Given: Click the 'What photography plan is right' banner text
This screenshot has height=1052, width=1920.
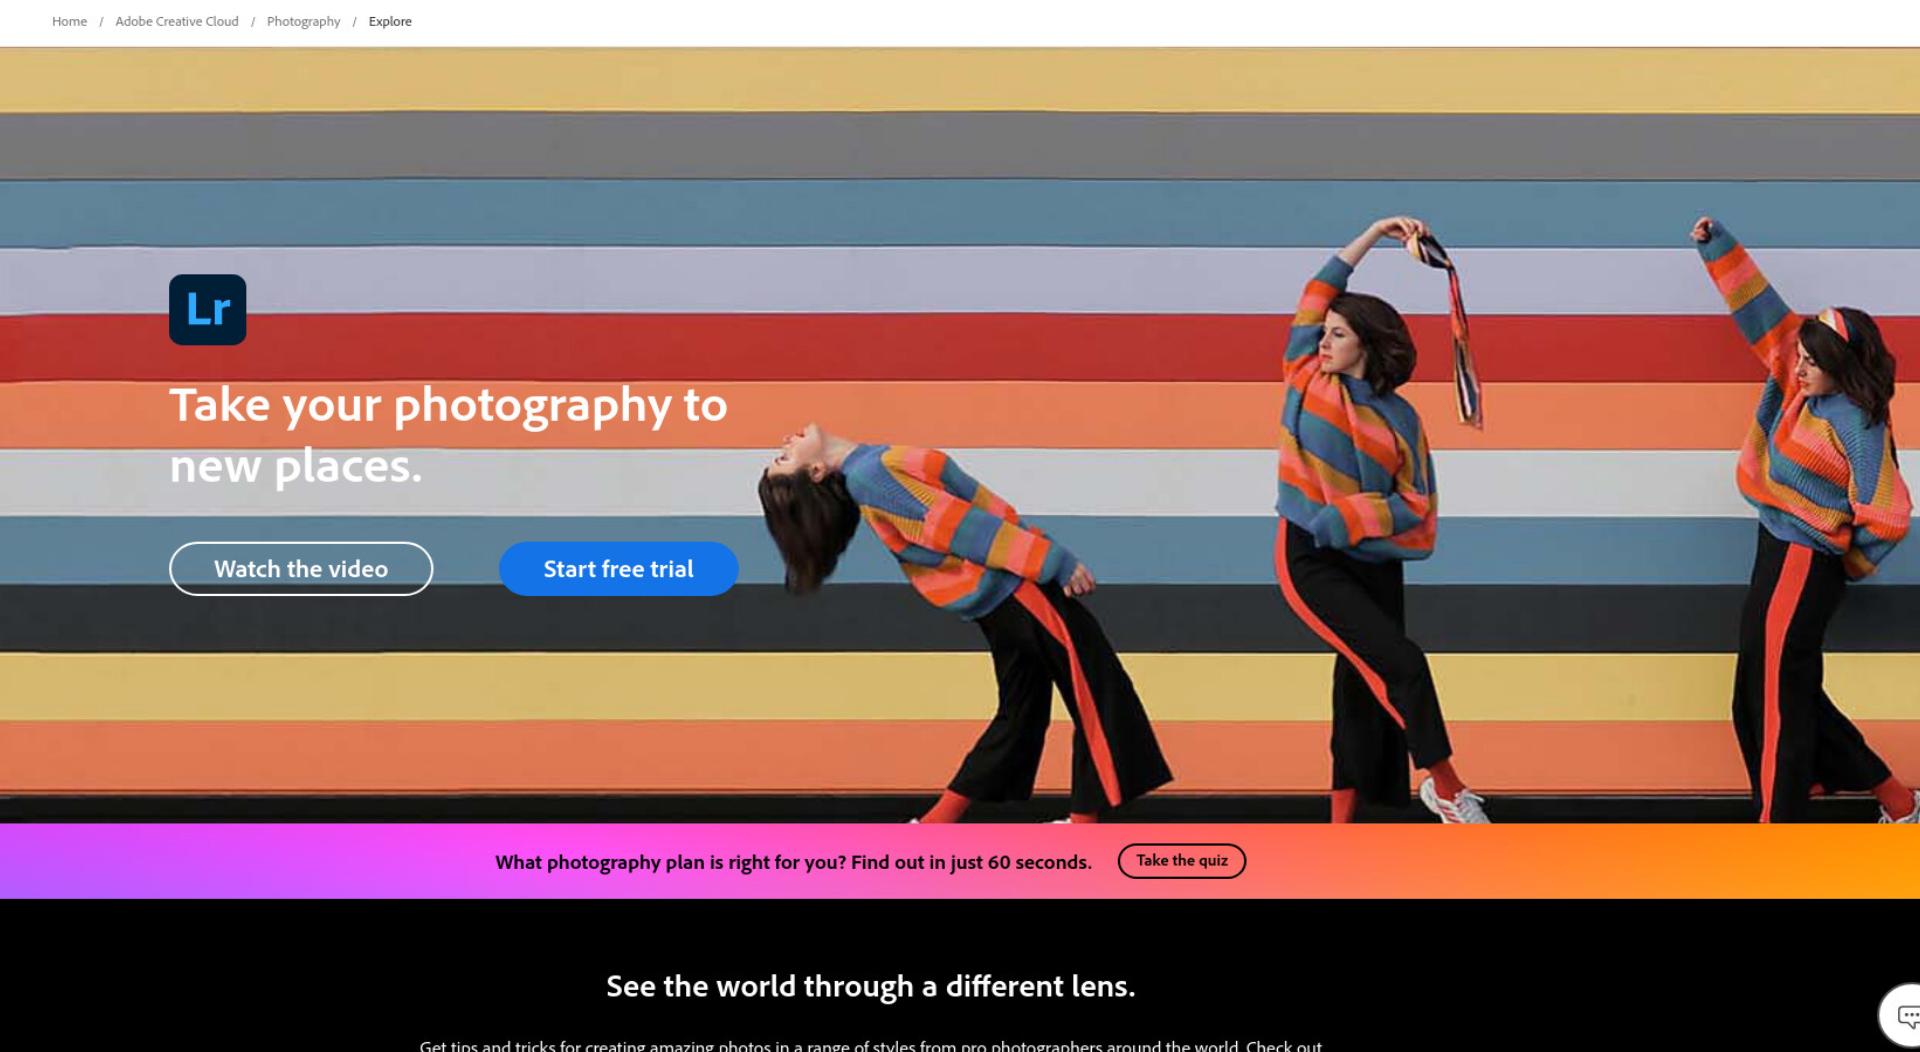Looking at the screenshot, I should point(793,862).
